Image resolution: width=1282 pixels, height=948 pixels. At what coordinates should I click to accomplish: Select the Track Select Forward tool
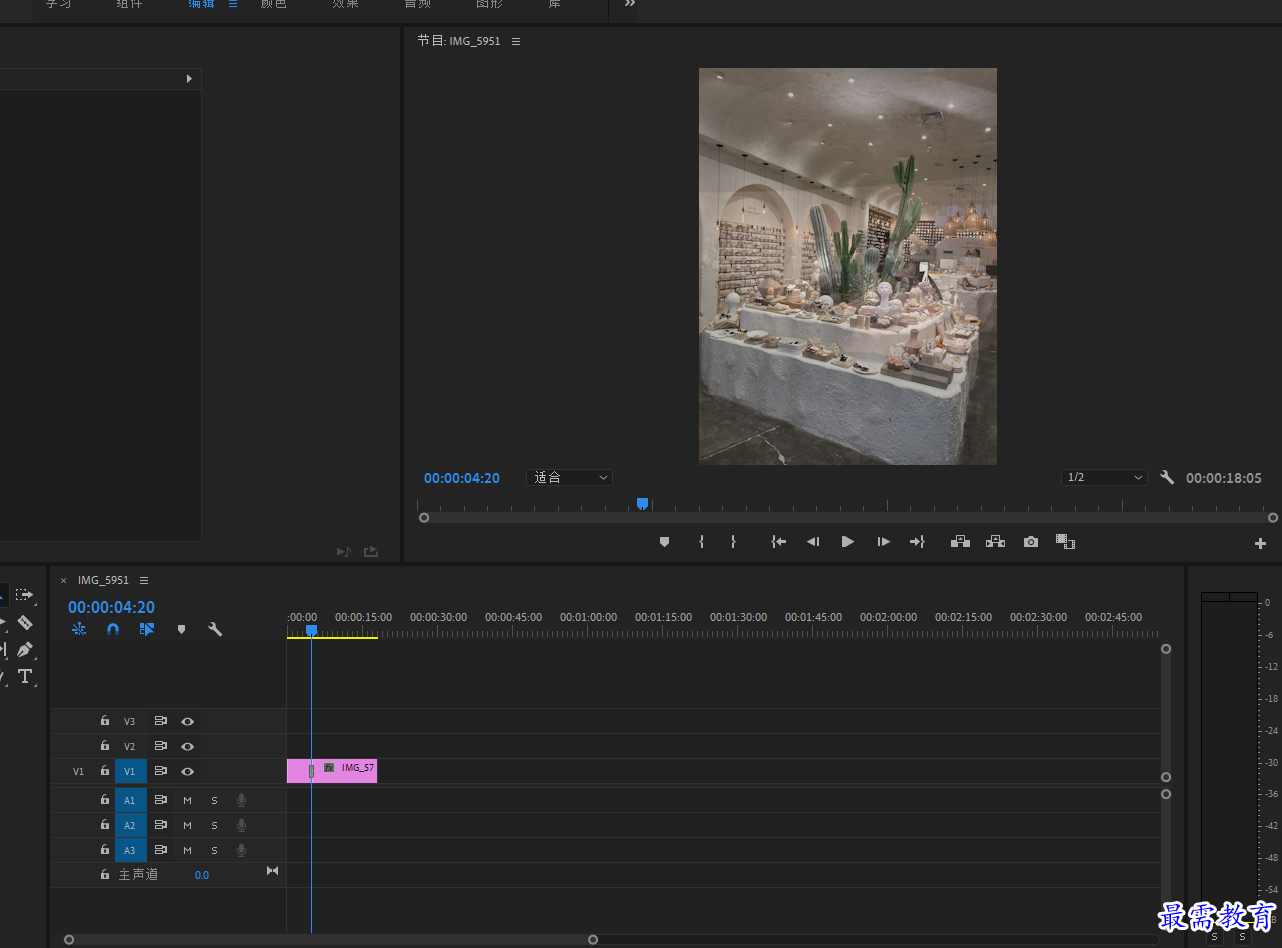coord(25,595)
